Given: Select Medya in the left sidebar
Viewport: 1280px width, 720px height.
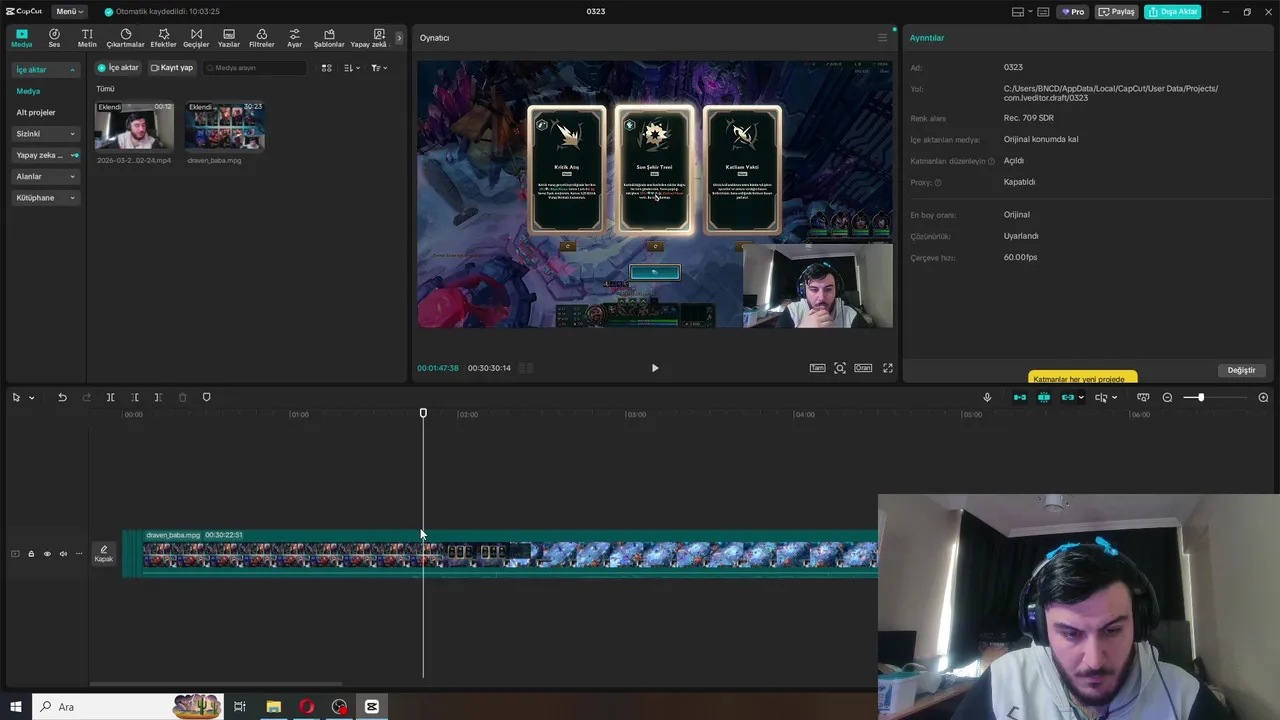Looking at the screenshot, I should click(x=28, y=91).
